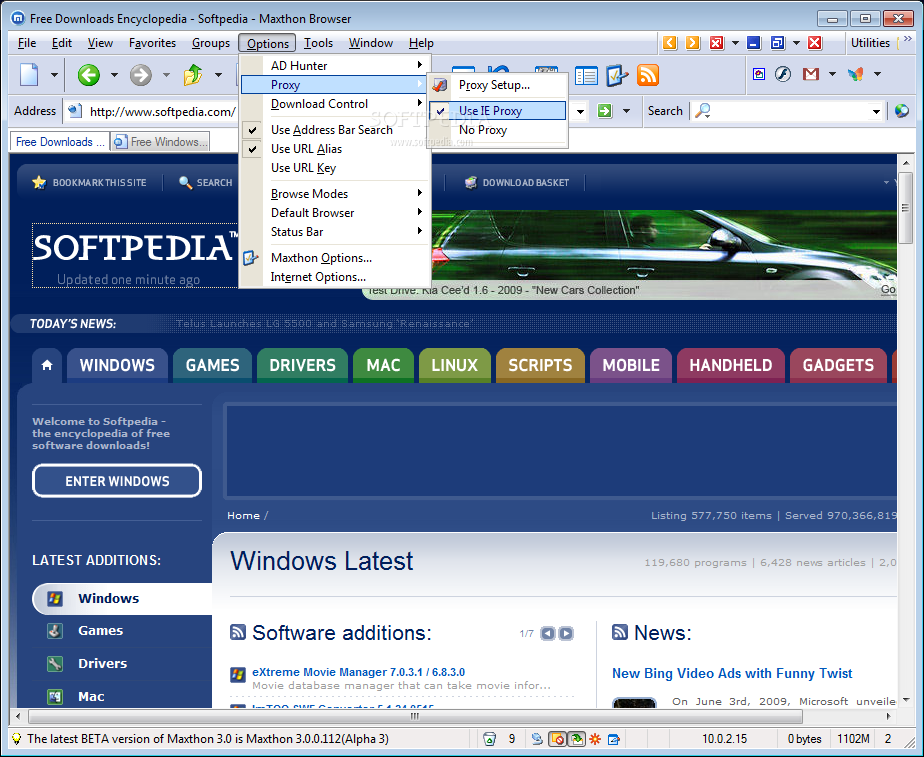The image size is (924, 757).
Task: Click the next arrow in Software additions
Action: tap(566, 633)
